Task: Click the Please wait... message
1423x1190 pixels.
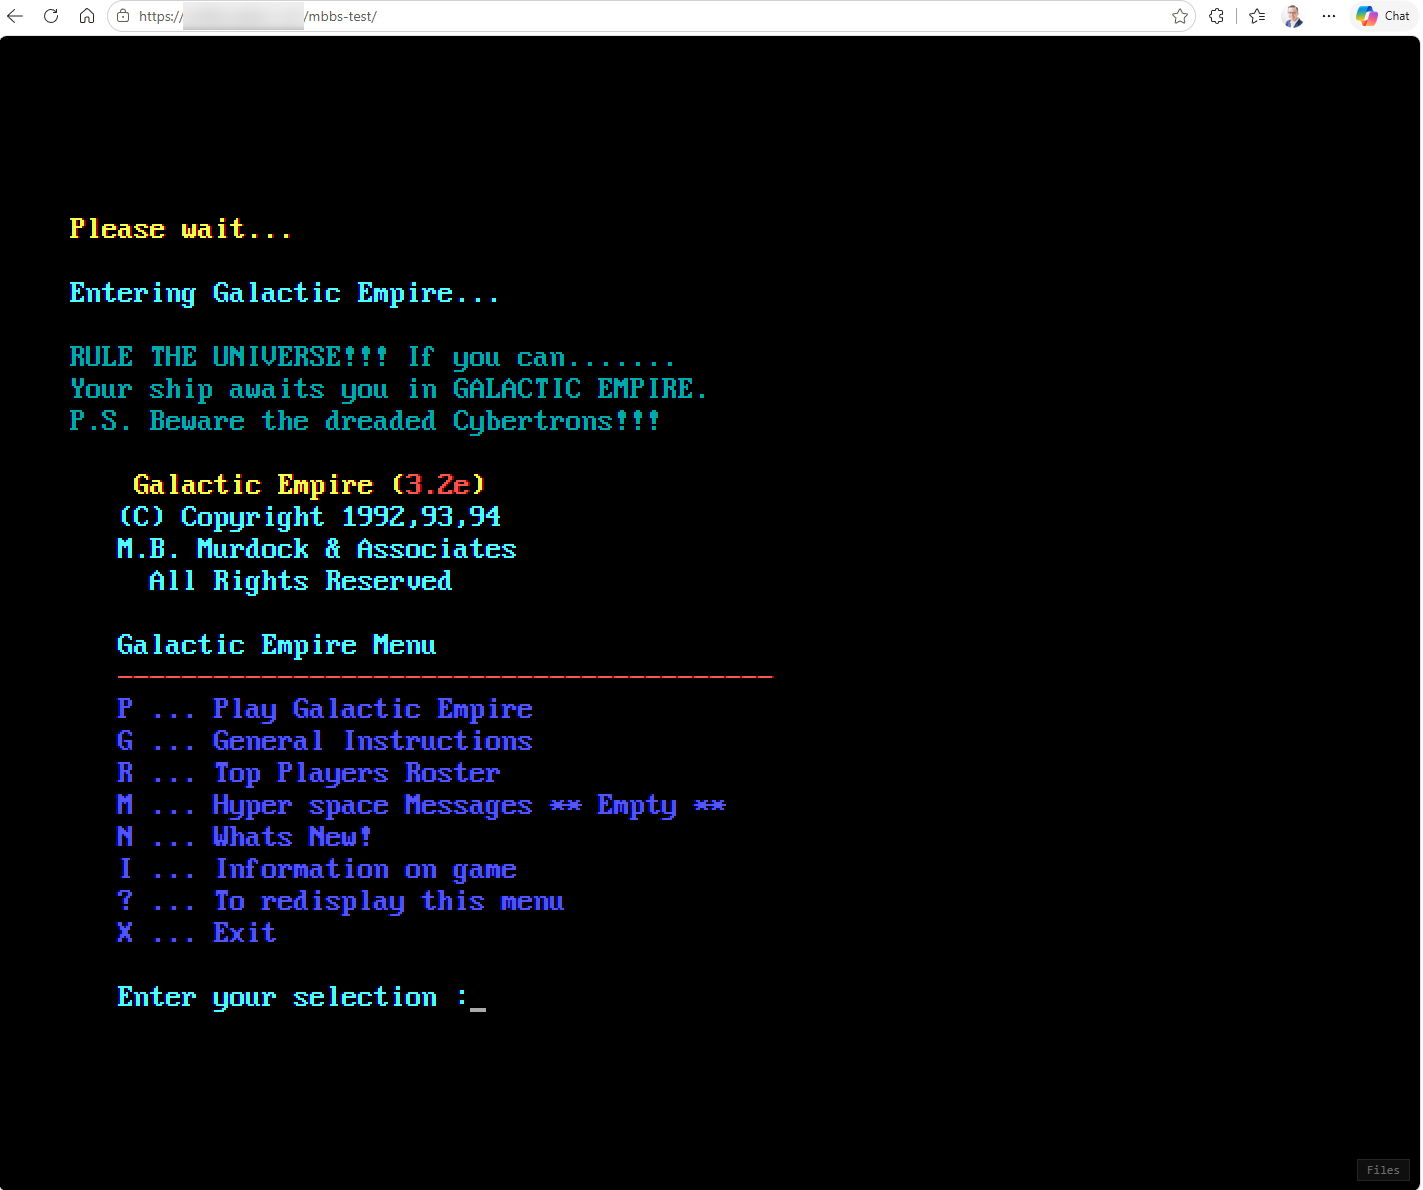Action: [x=181, y=229]
